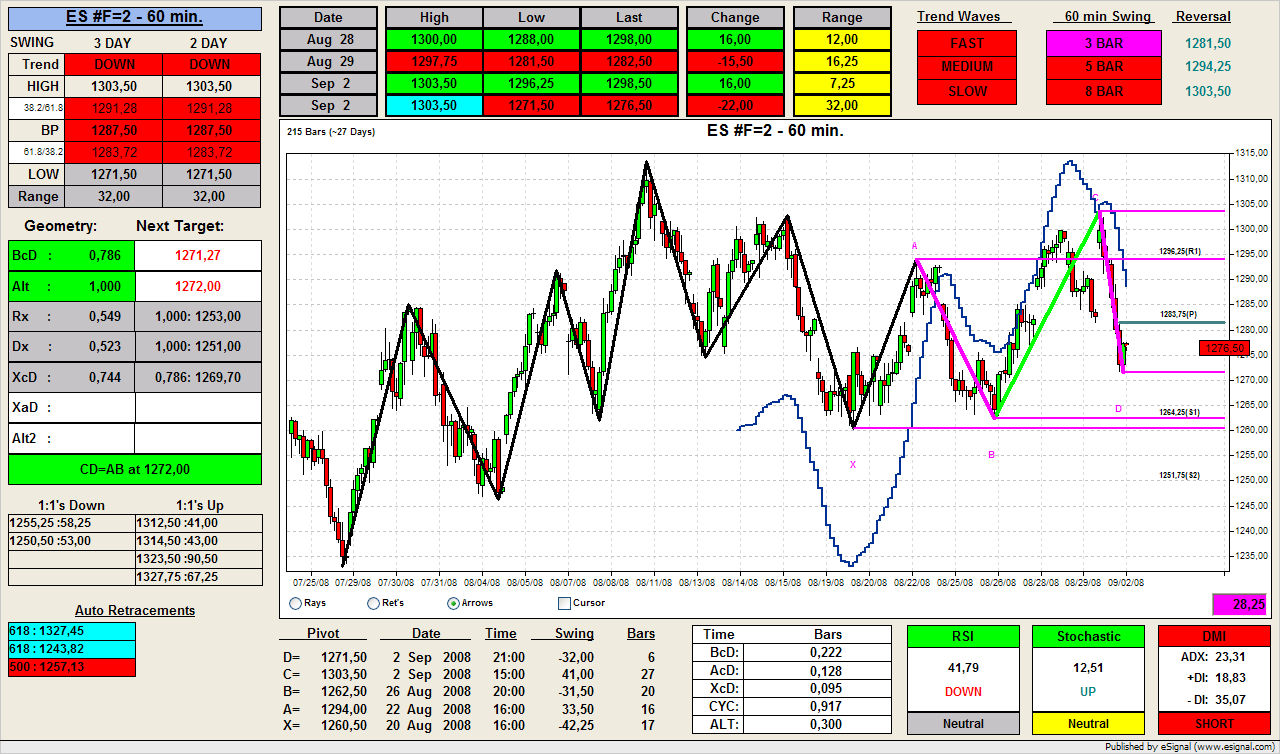Click the red DMI indicator header
1280x754 pixels.
click(1213, 636)
